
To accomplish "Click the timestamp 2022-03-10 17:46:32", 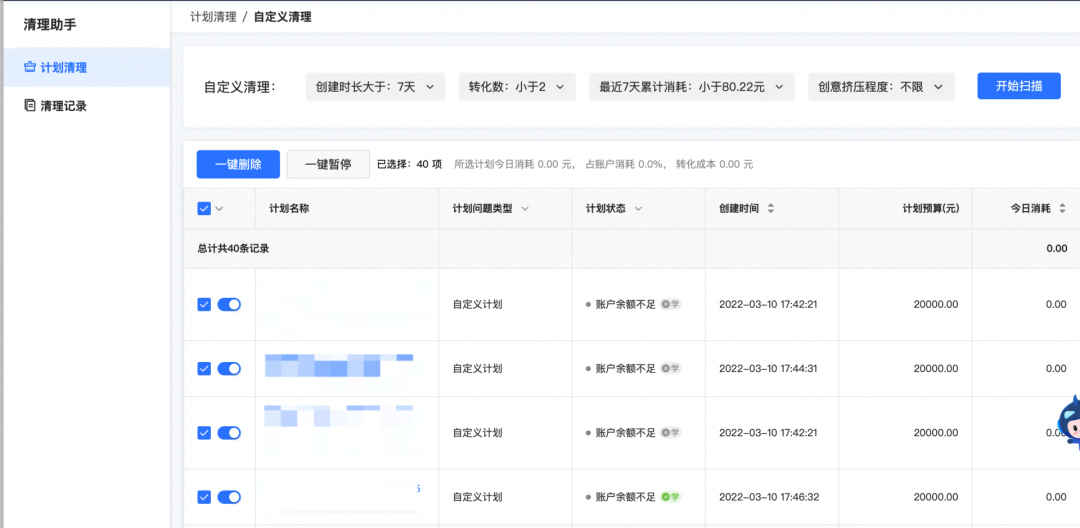I will (769, 497).
